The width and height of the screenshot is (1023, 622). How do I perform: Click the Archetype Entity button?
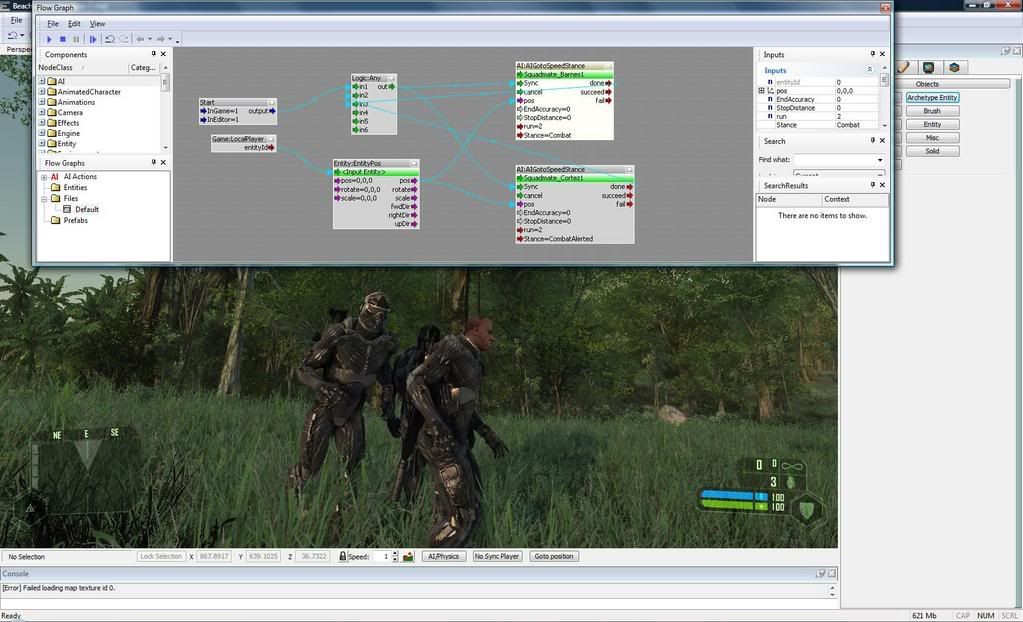tap(932, 98)
